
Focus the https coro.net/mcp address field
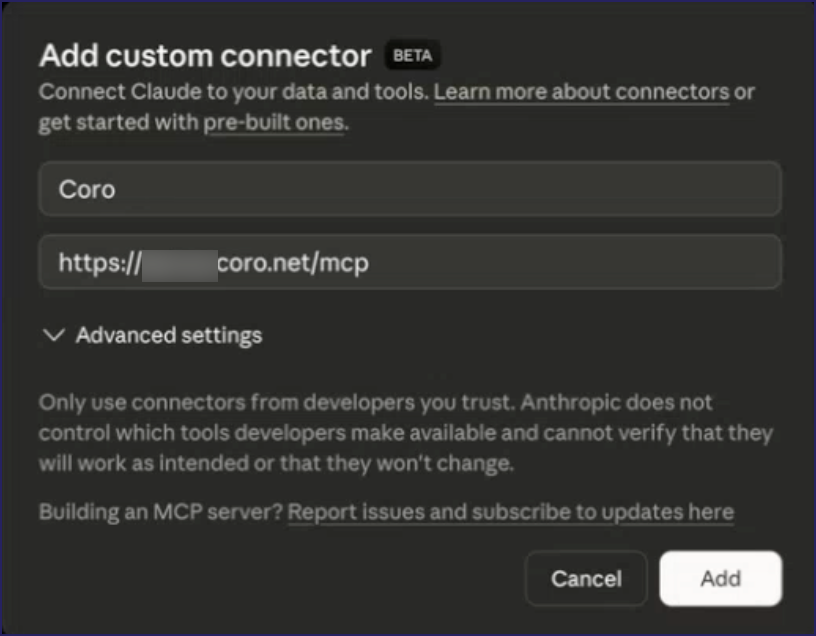[x=408, y=262]
